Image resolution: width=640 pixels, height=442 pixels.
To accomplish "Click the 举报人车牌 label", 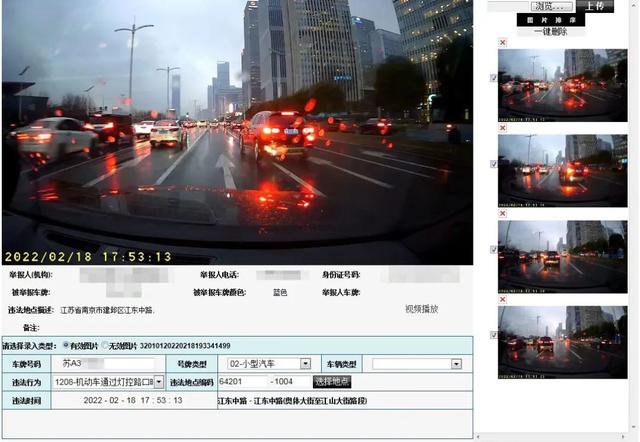I will point(341,293).
